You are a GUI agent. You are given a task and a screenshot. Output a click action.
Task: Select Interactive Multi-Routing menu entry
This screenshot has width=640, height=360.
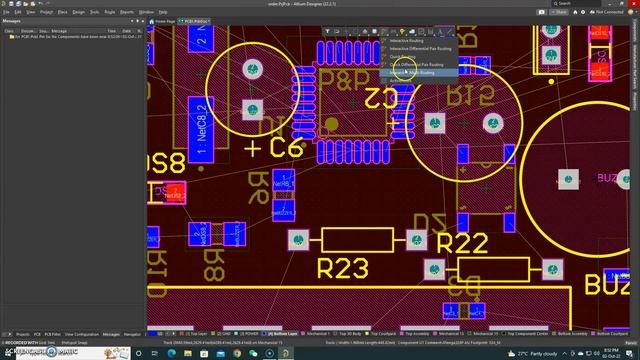coord(419,73)
